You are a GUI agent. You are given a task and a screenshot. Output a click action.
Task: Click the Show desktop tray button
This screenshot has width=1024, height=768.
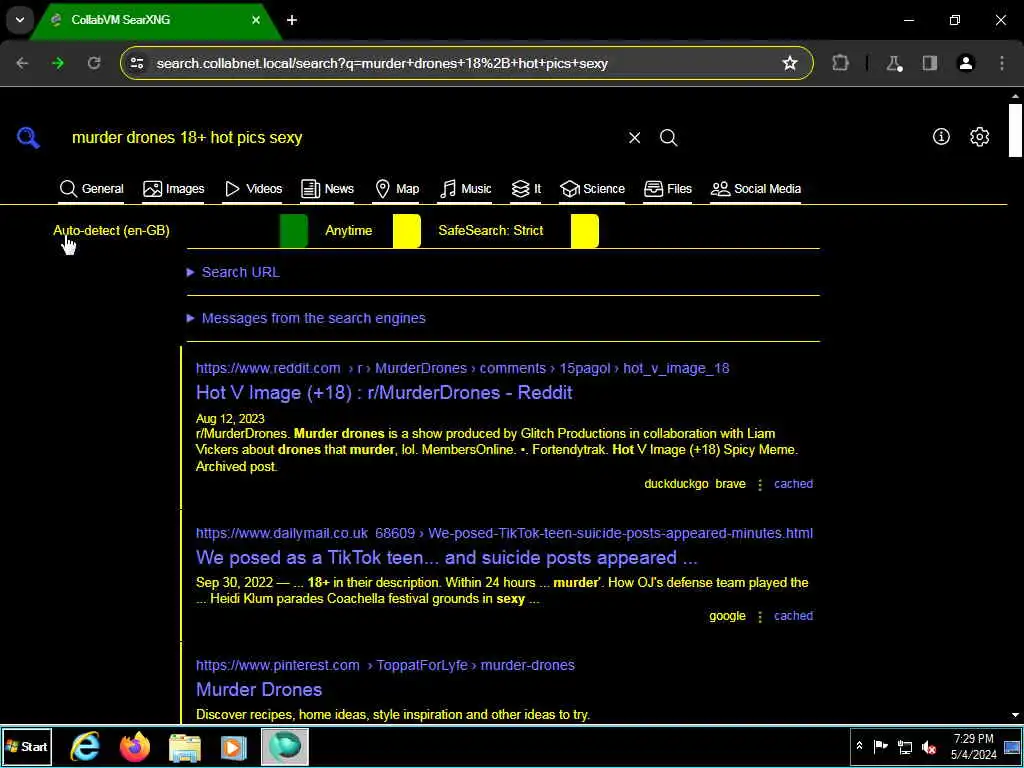[1012, 746]
